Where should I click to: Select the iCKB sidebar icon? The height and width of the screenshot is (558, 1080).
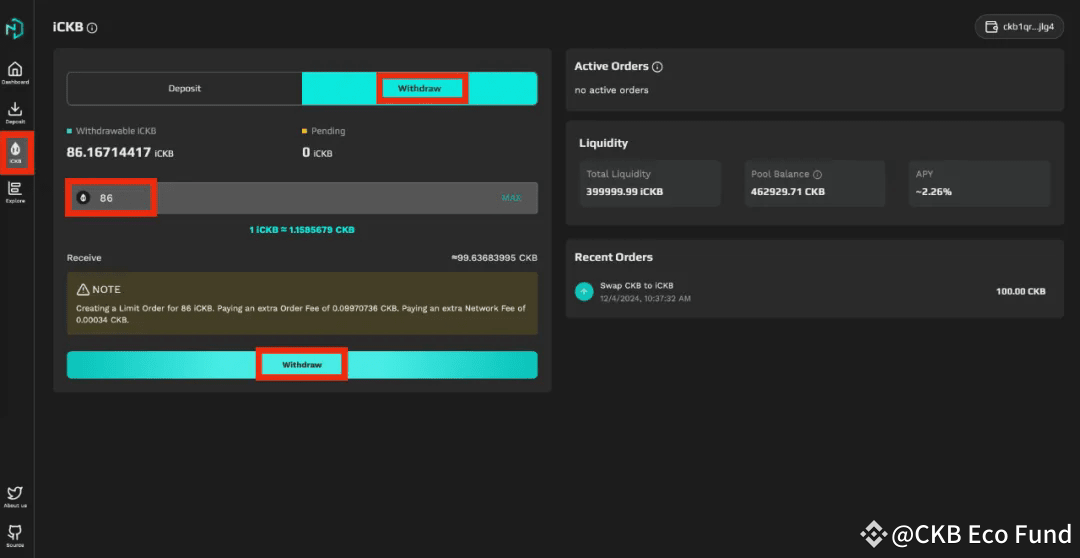pyautogui.click(x=15, y=151)
